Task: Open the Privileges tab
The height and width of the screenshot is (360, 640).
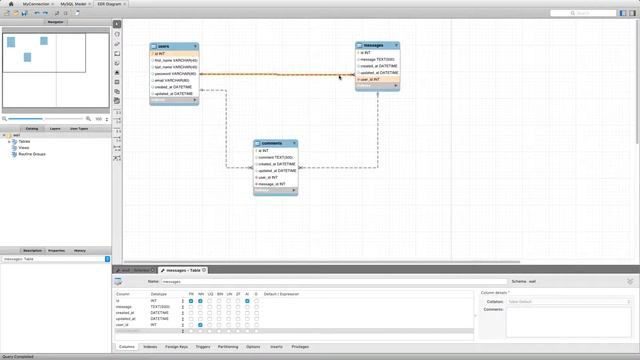Action: pos(300,347)
